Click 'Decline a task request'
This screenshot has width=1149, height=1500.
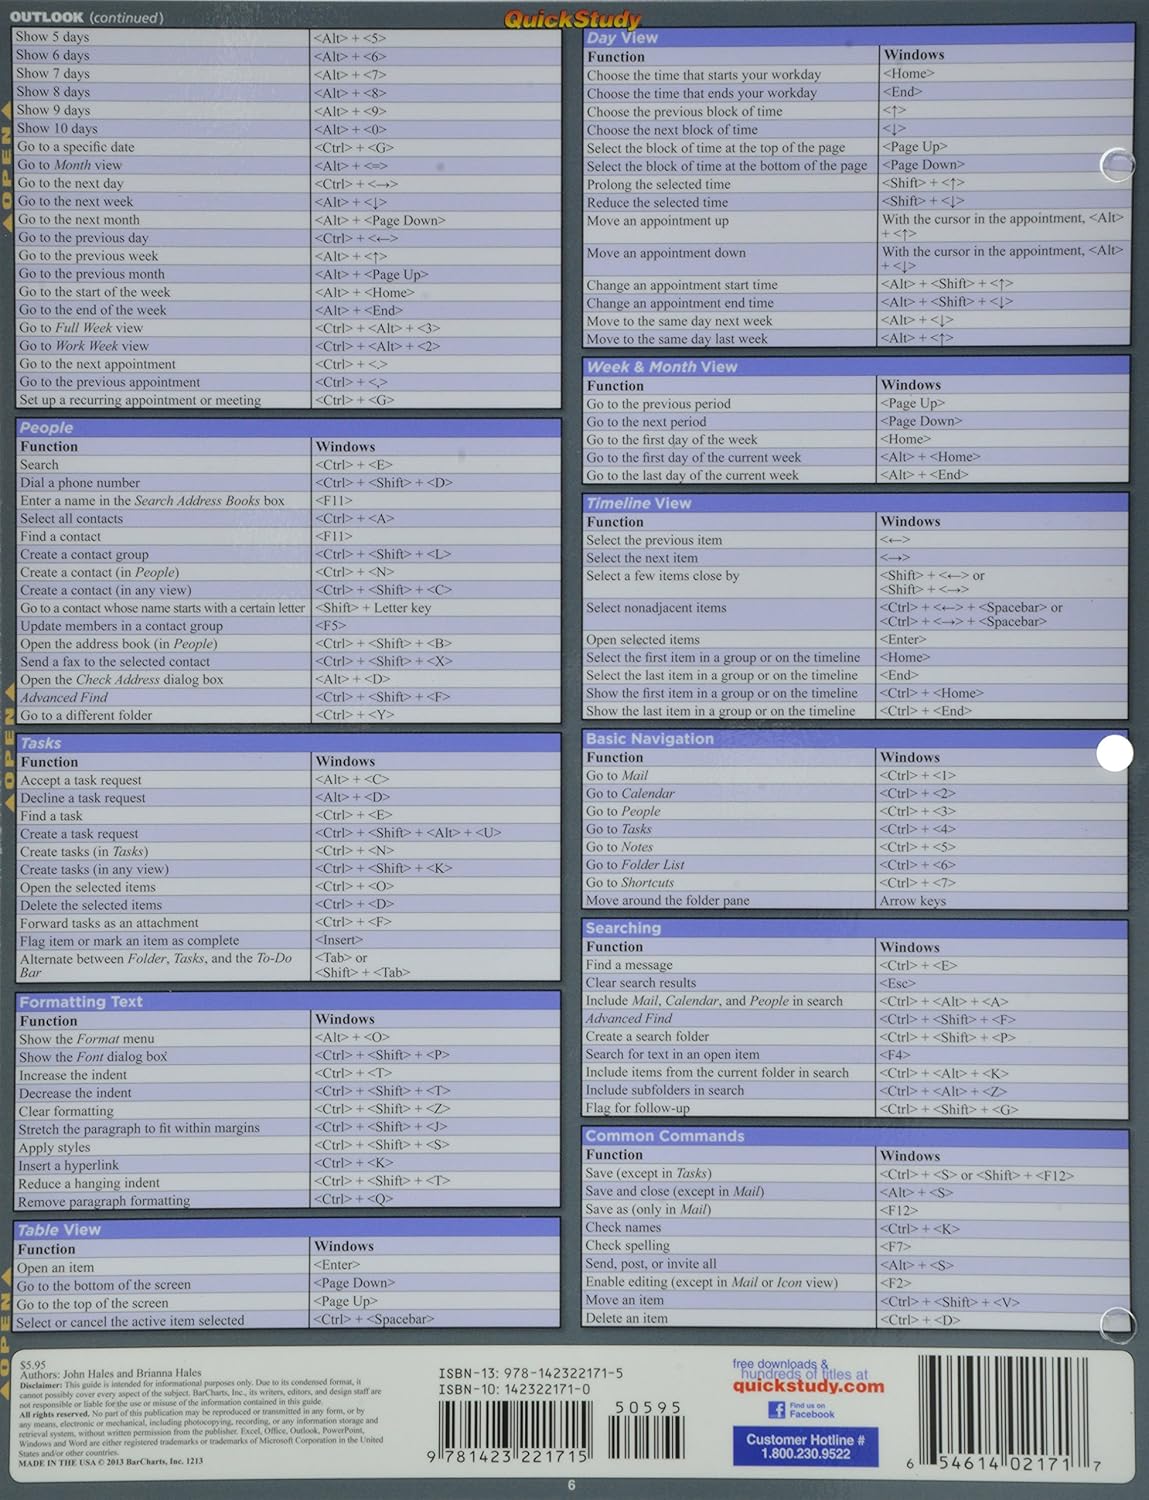point(83,798)
